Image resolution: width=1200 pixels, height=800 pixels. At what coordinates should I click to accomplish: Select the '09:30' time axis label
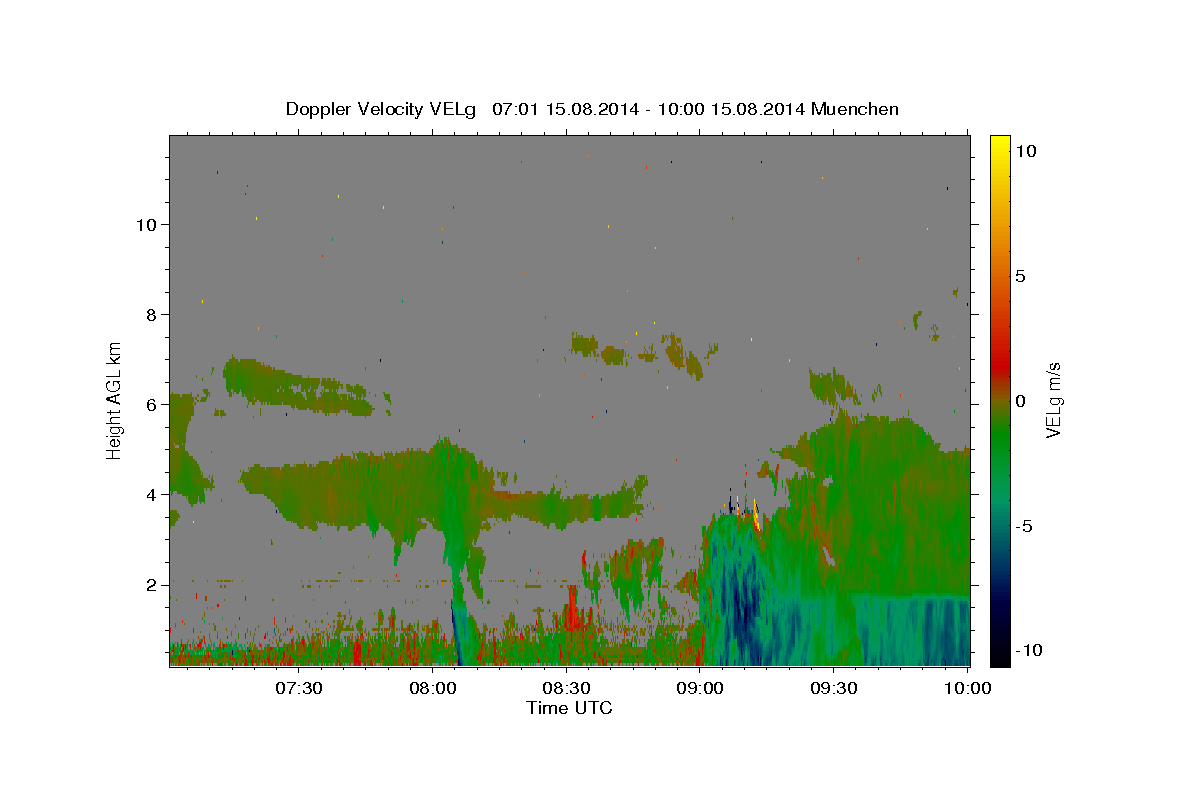[834, 688]
